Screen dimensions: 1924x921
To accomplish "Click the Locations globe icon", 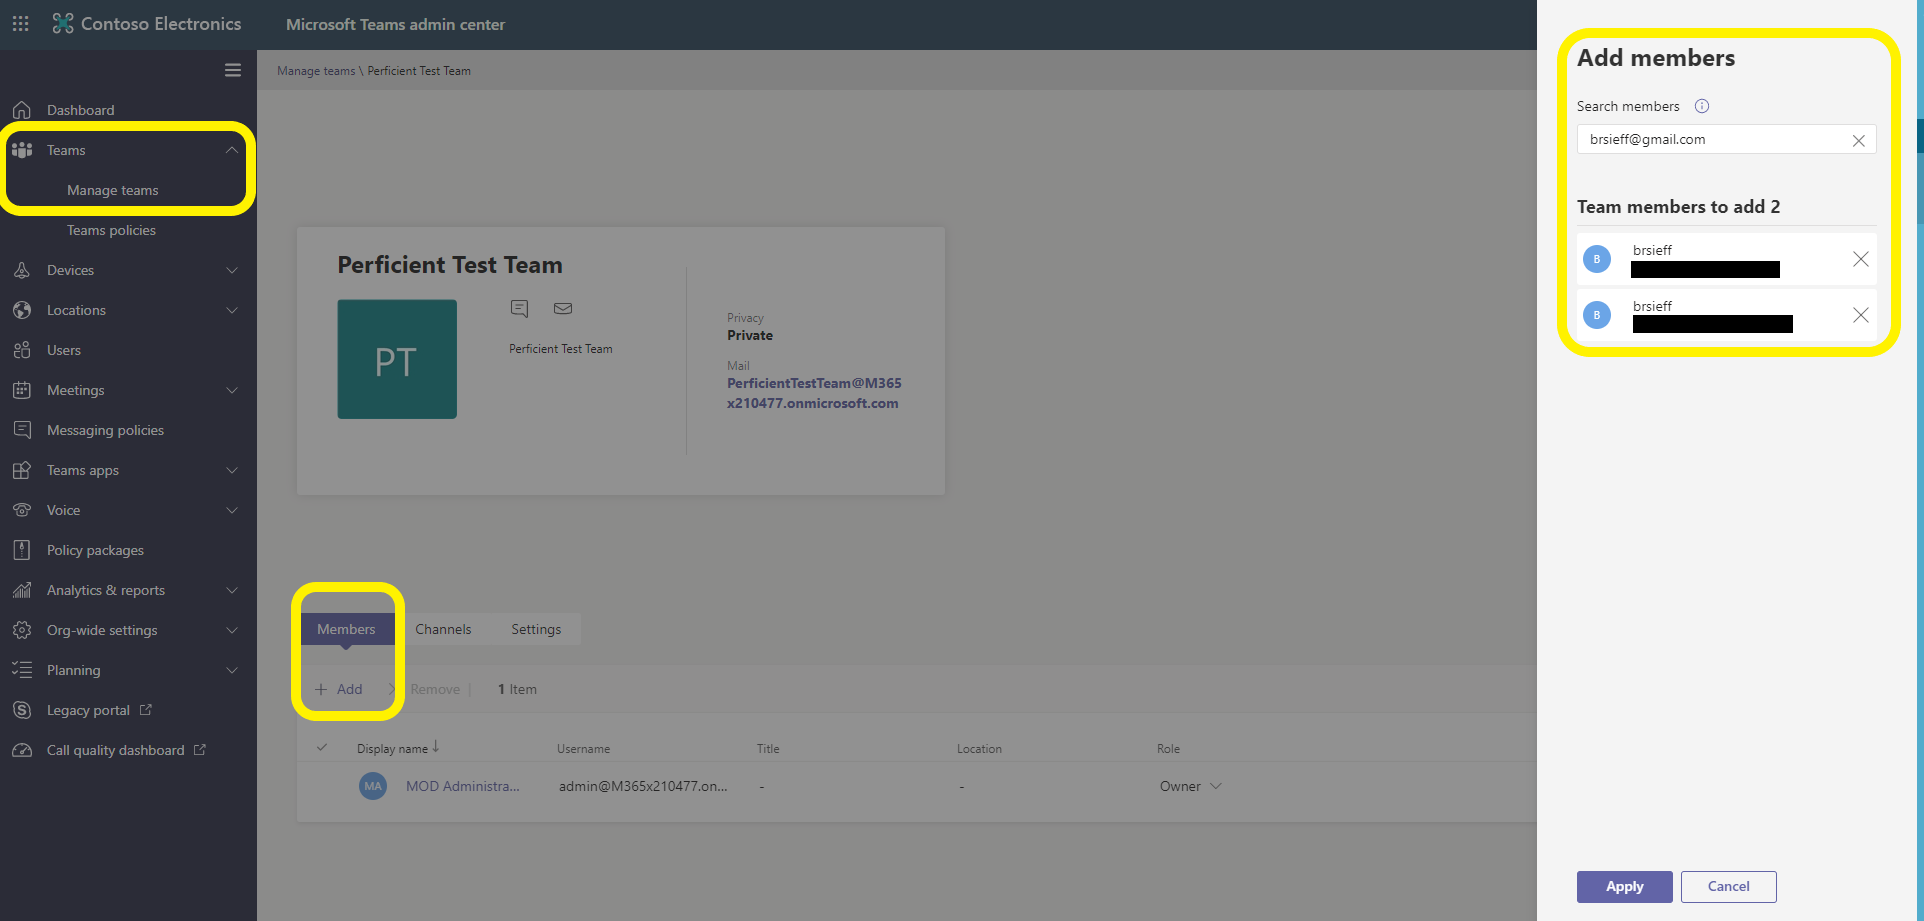I will pyautogui.click(x=22, y=310).
